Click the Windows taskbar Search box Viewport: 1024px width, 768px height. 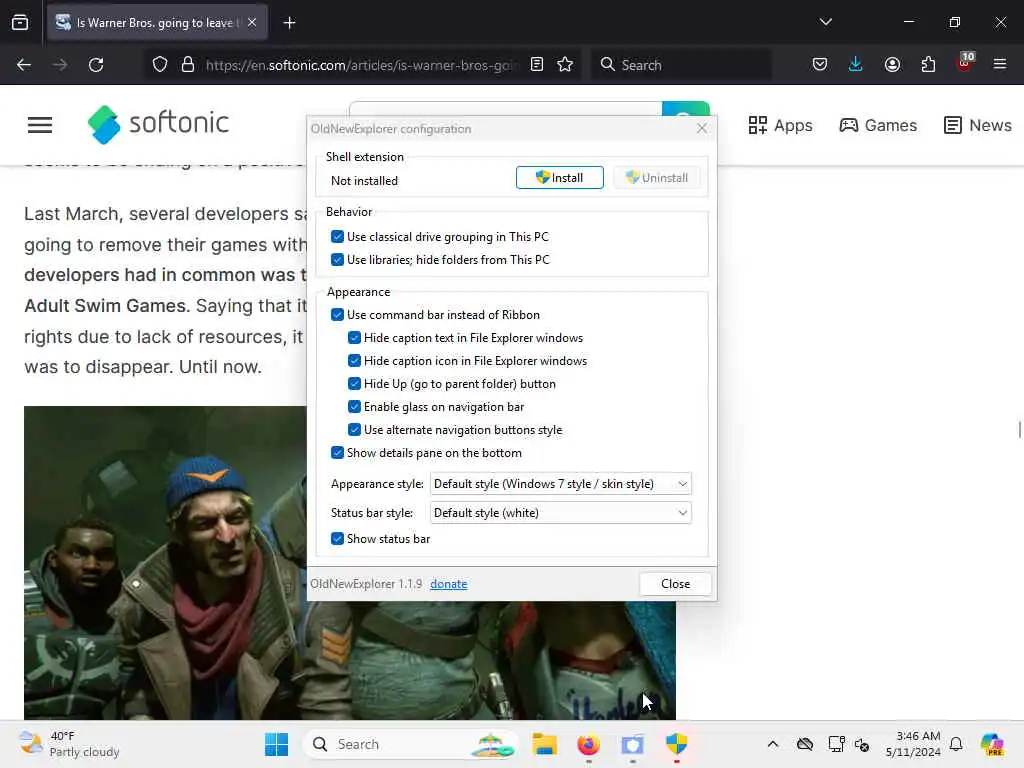point(411,744)
